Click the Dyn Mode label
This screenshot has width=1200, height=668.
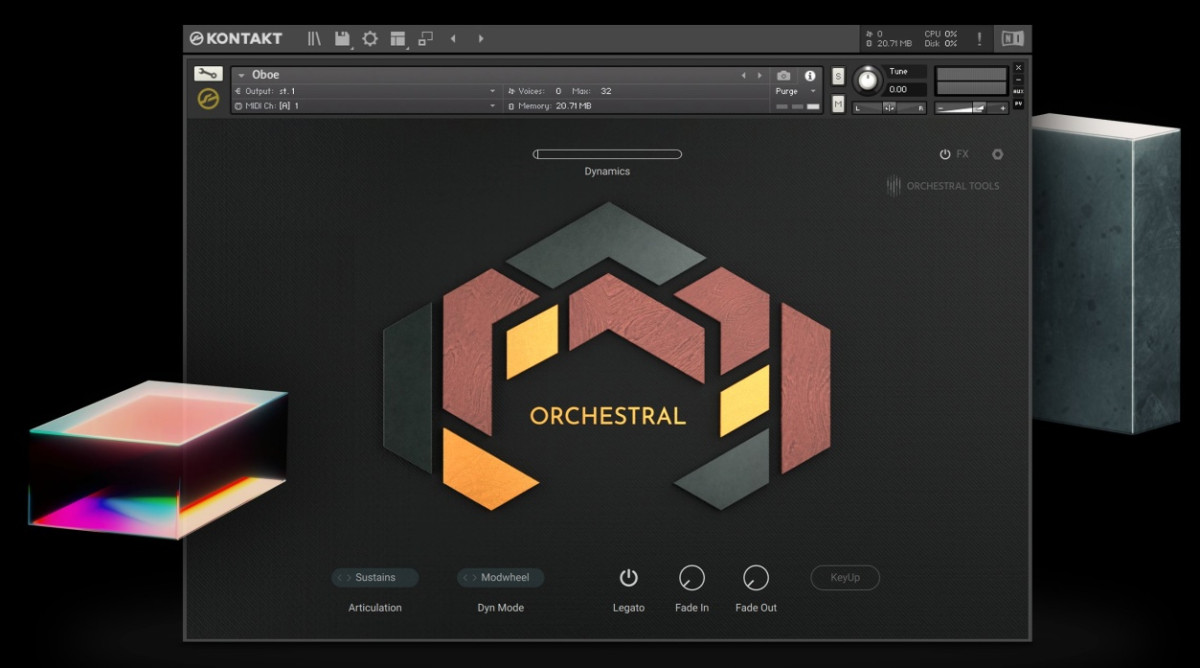pyautogui.click(x=501, y=608)
